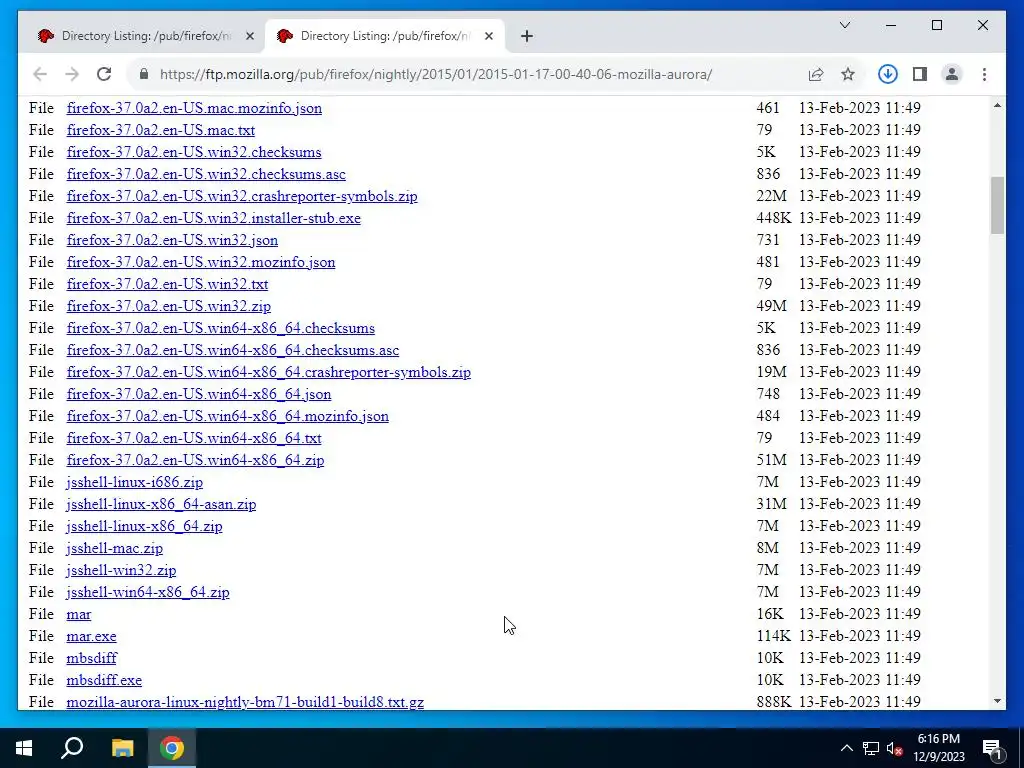Click the vertical scrollbar thumb
This screenshot has width=1024, height=768.
point(997,205)
